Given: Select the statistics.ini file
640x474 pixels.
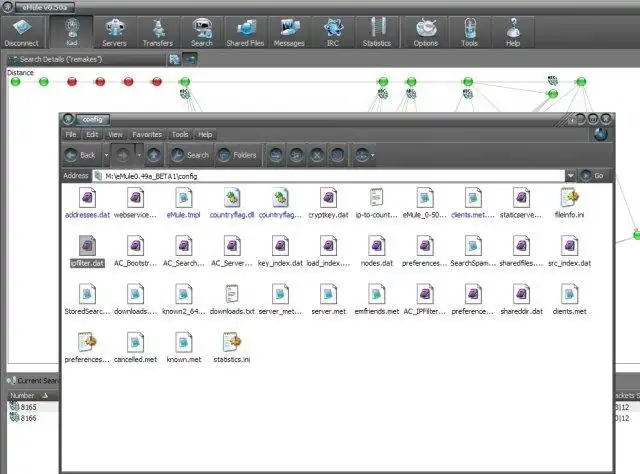Looking at the screenshot, I should (x=232, y=347).
